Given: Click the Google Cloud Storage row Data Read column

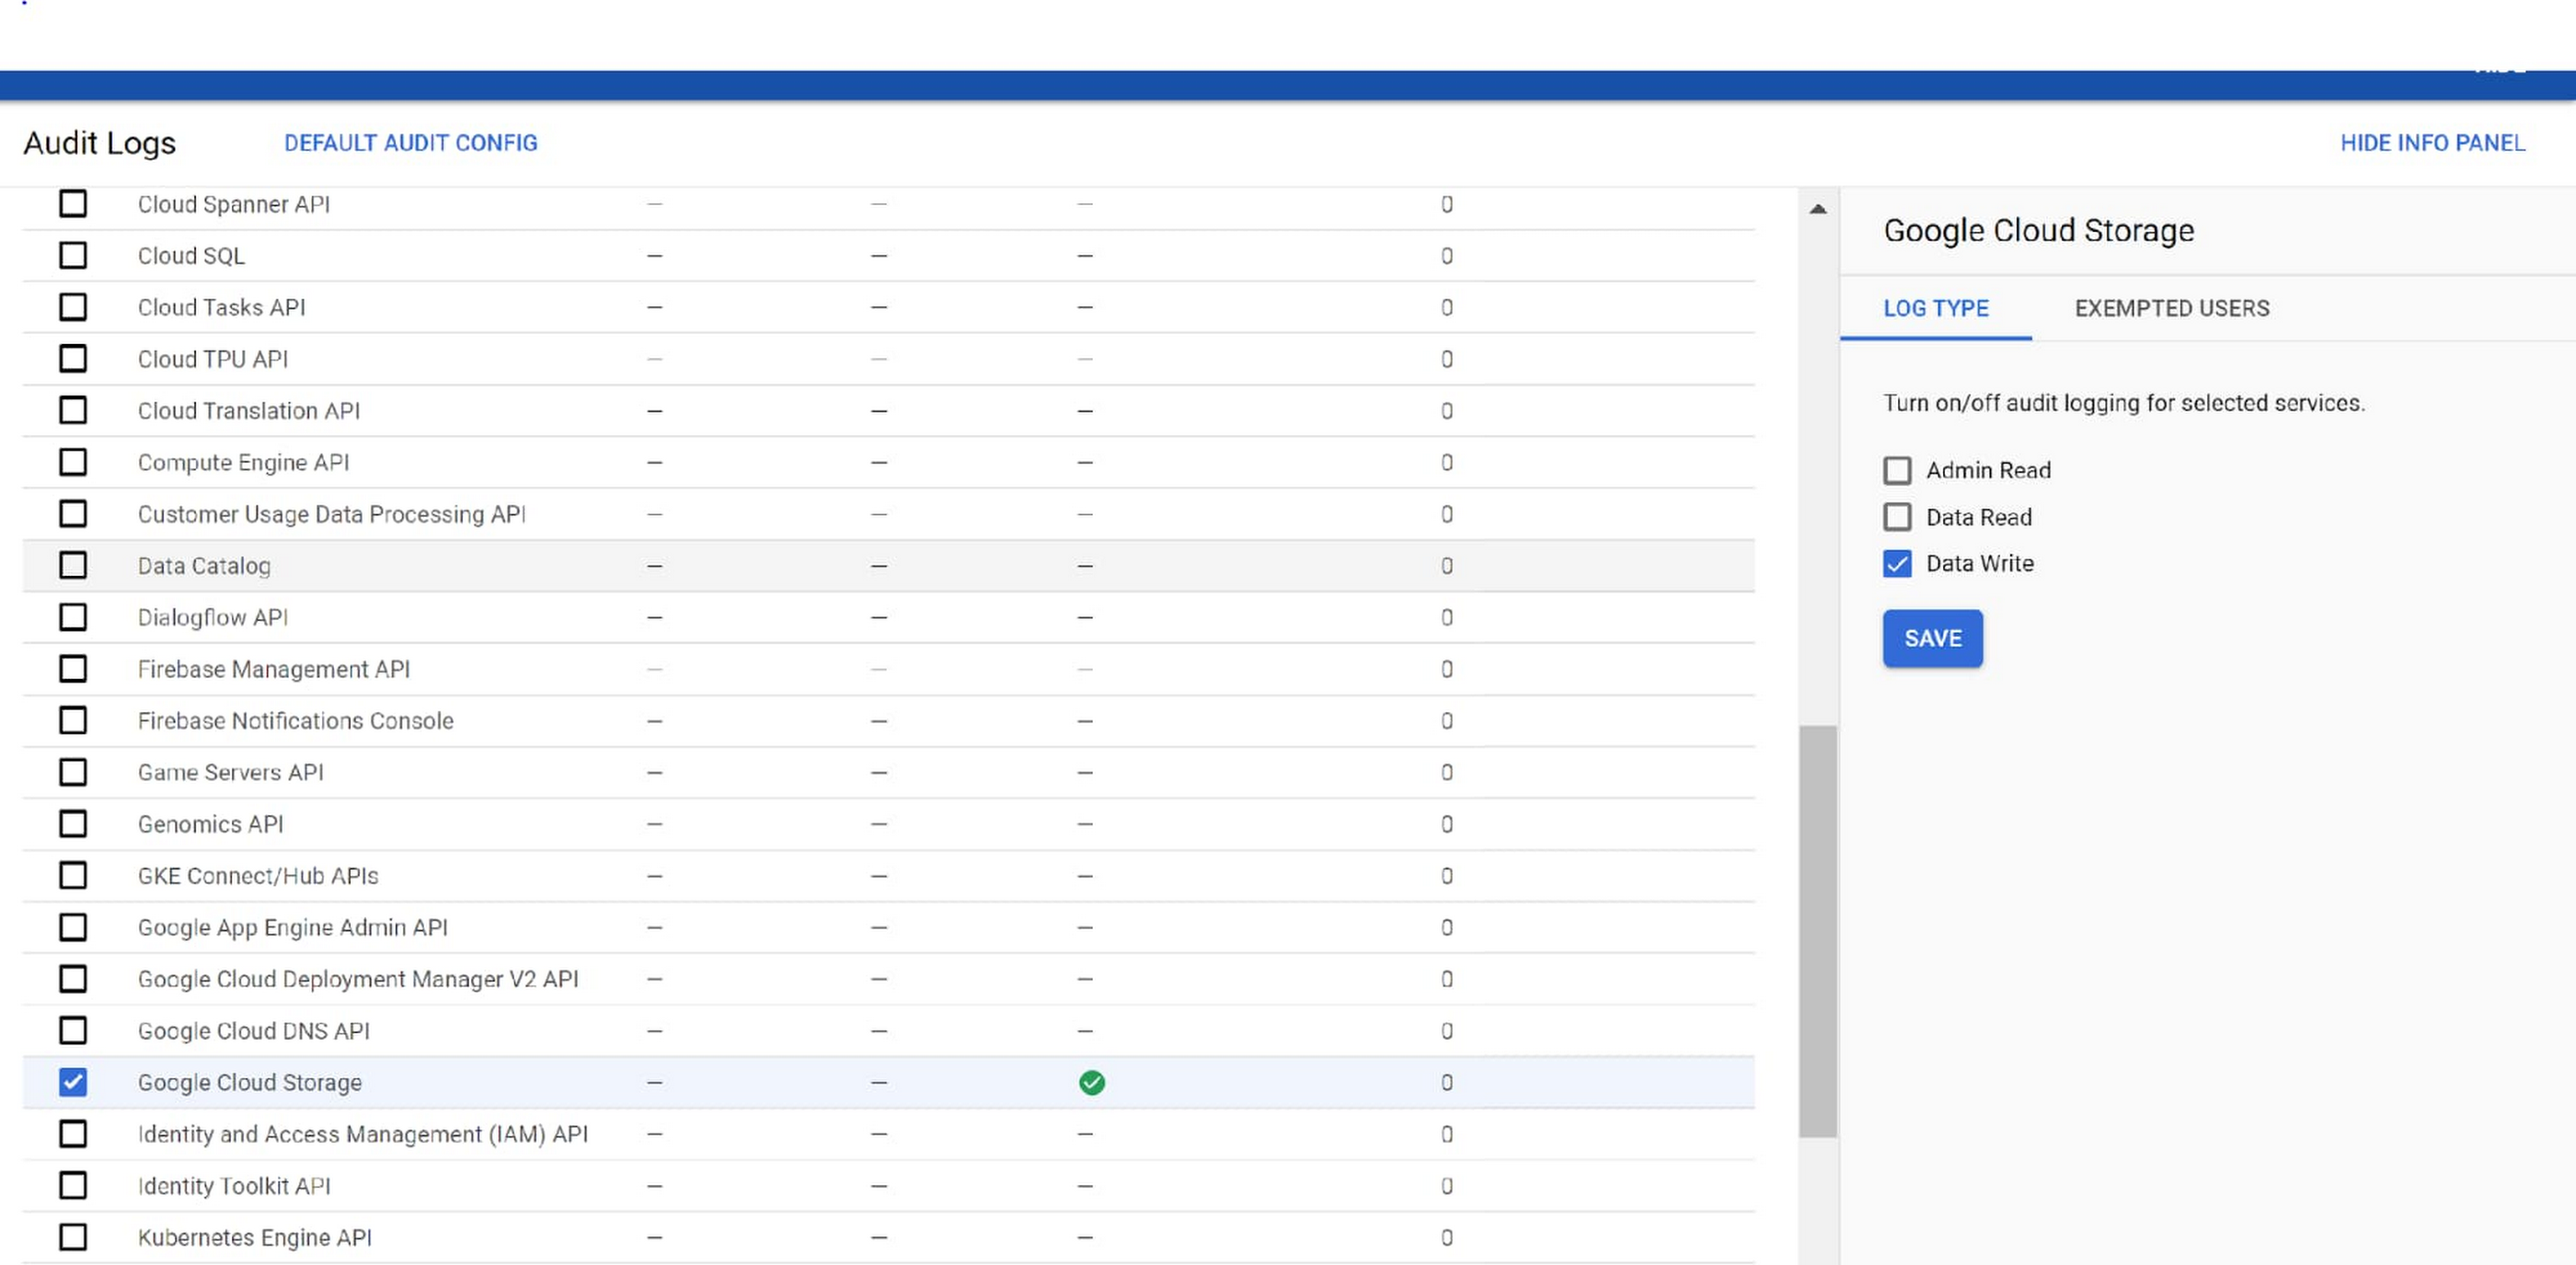Looking at the screenshot, I should (880, 1083).
